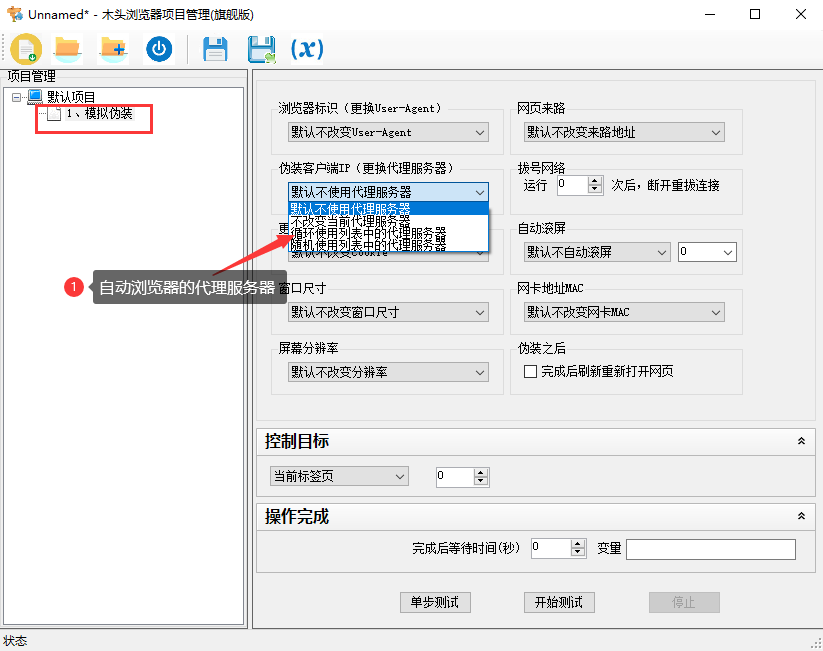Enable 完成后刷新重新打开网页 checkbox
This screenshot has width=823, height=651.
[x=530, y=372]
